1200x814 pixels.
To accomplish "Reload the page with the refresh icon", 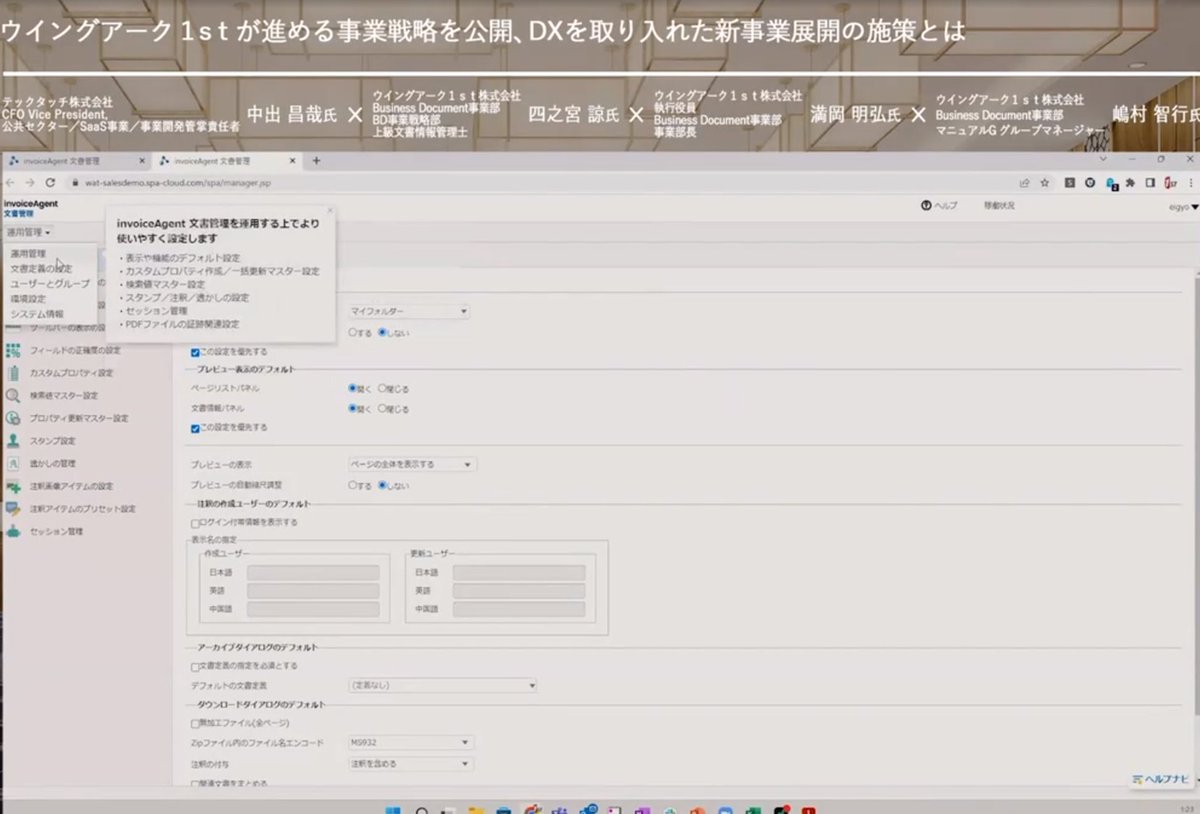I will click(50, 183).
